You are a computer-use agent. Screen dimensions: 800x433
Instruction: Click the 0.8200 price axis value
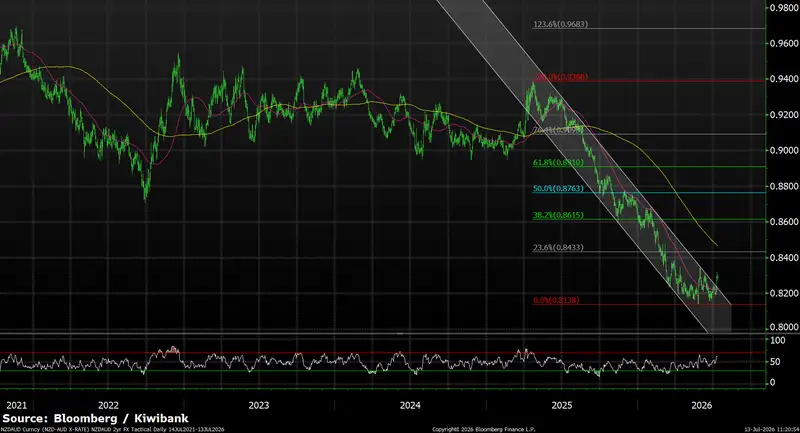(784, 293)
